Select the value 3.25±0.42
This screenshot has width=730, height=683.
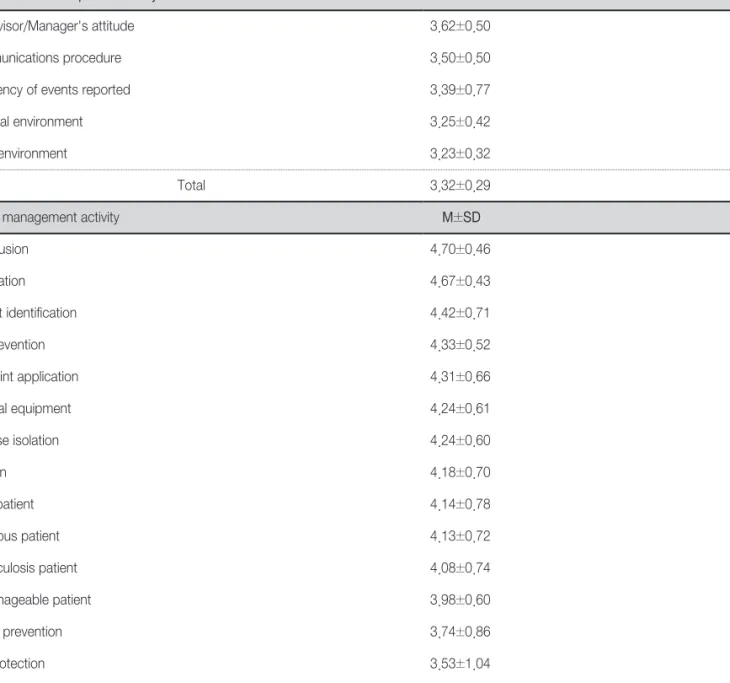click(460, 122)
